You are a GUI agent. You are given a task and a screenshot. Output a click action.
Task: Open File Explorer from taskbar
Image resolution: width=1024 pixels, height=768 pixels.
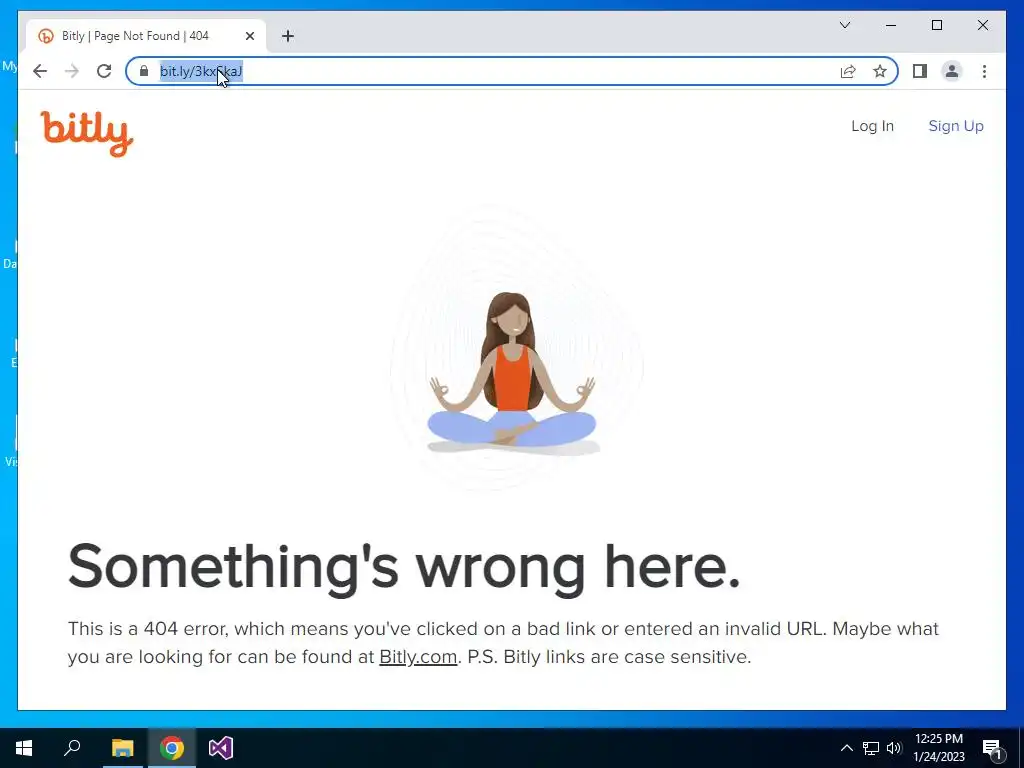(122, 748)
